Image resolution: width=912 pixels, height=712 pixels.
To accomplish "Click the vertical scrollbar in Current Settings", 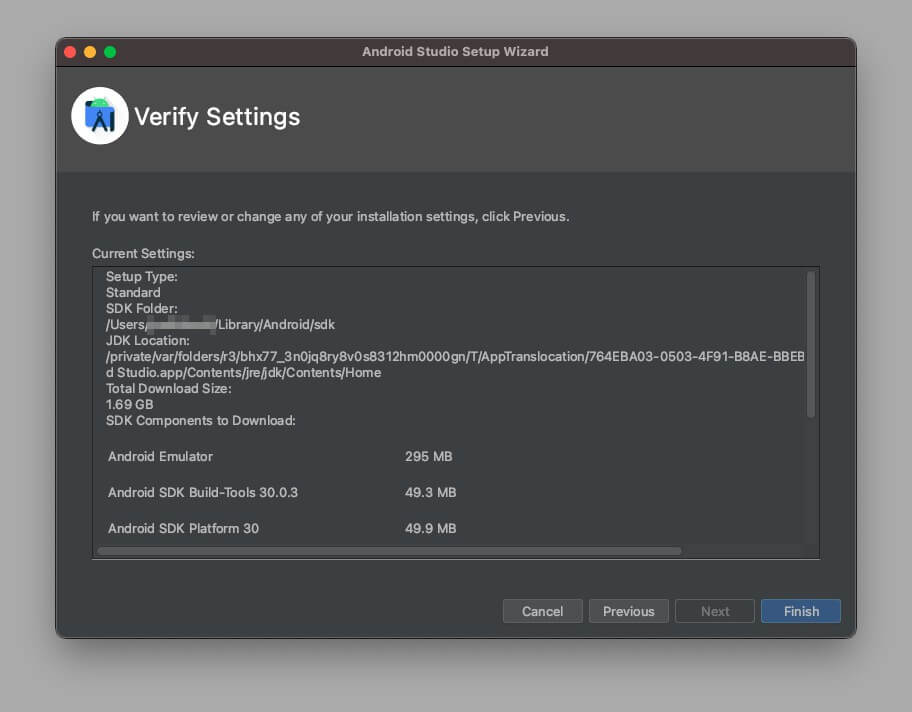I will [x=811, y=345].
